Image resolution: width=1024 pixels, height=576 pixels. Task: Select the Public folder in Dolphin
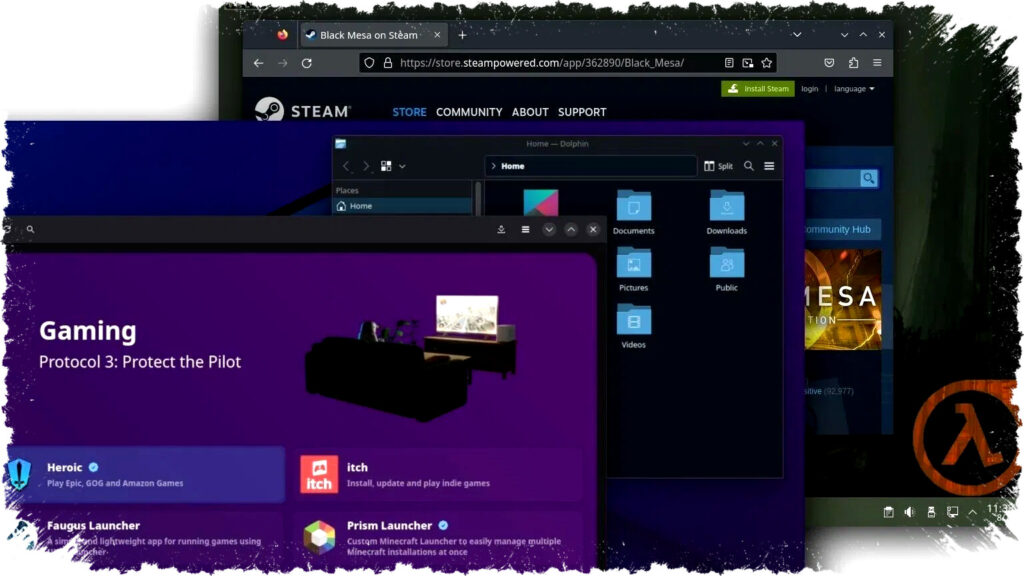click(x=726, y=269)
